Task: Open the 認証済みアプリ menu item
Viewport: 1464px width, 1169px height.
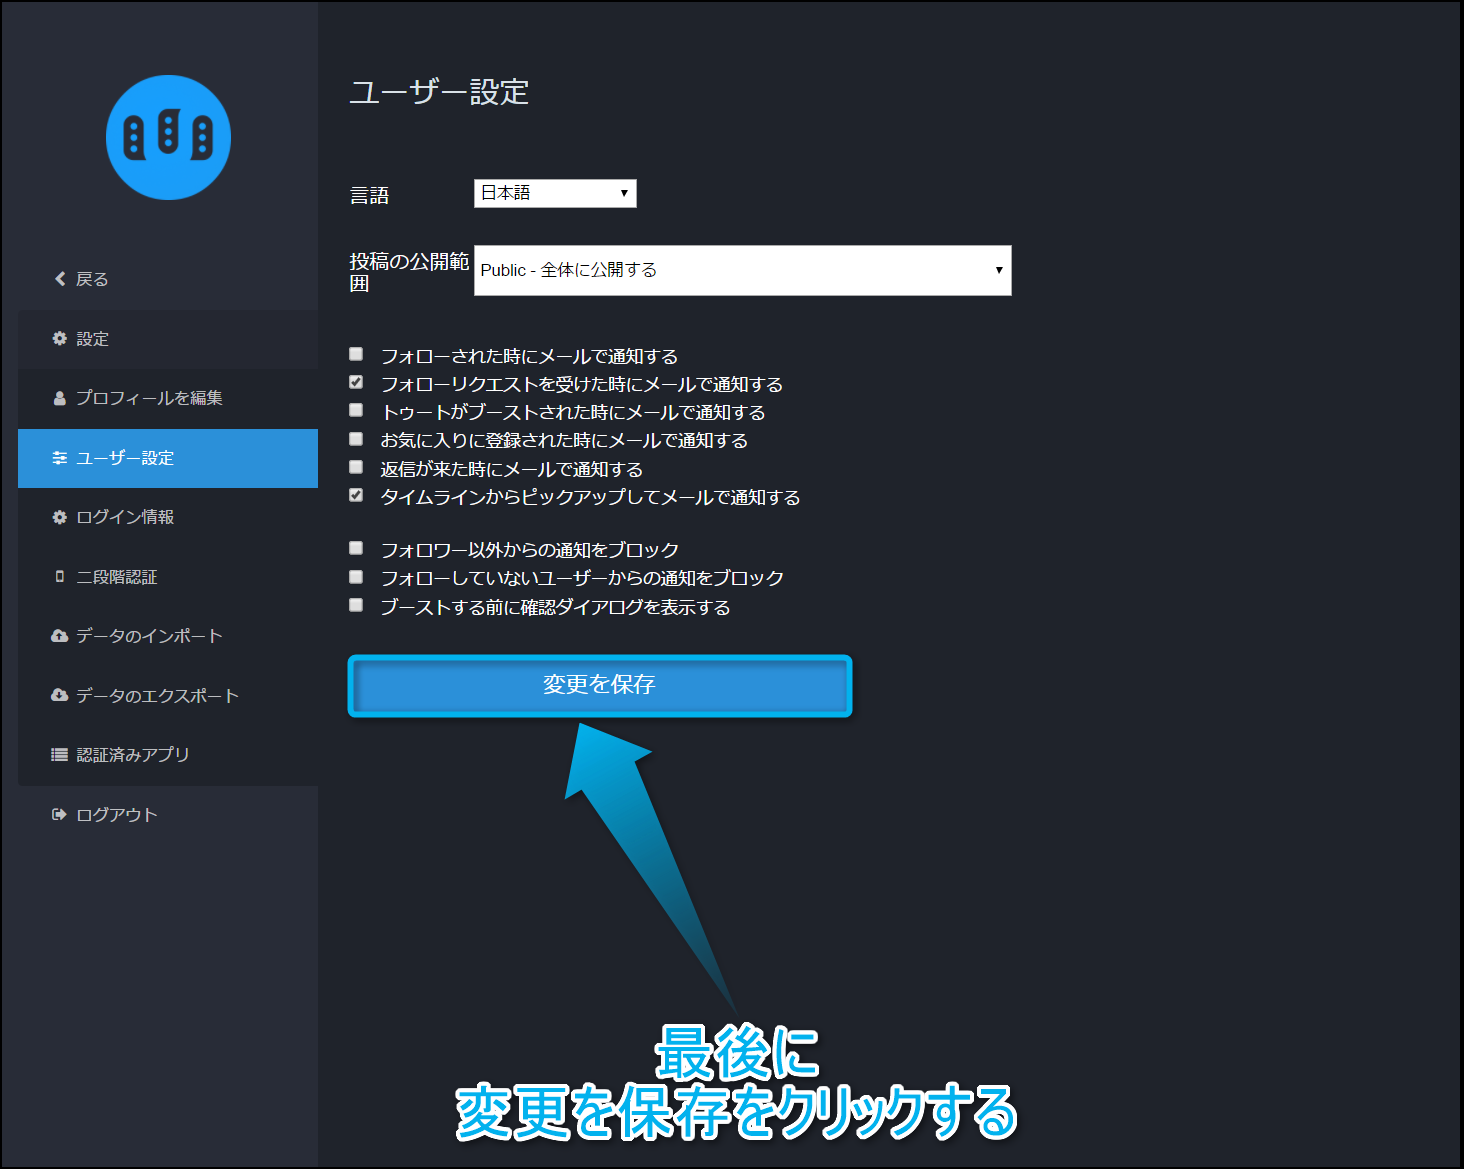Action: click(x=133, y=755)
